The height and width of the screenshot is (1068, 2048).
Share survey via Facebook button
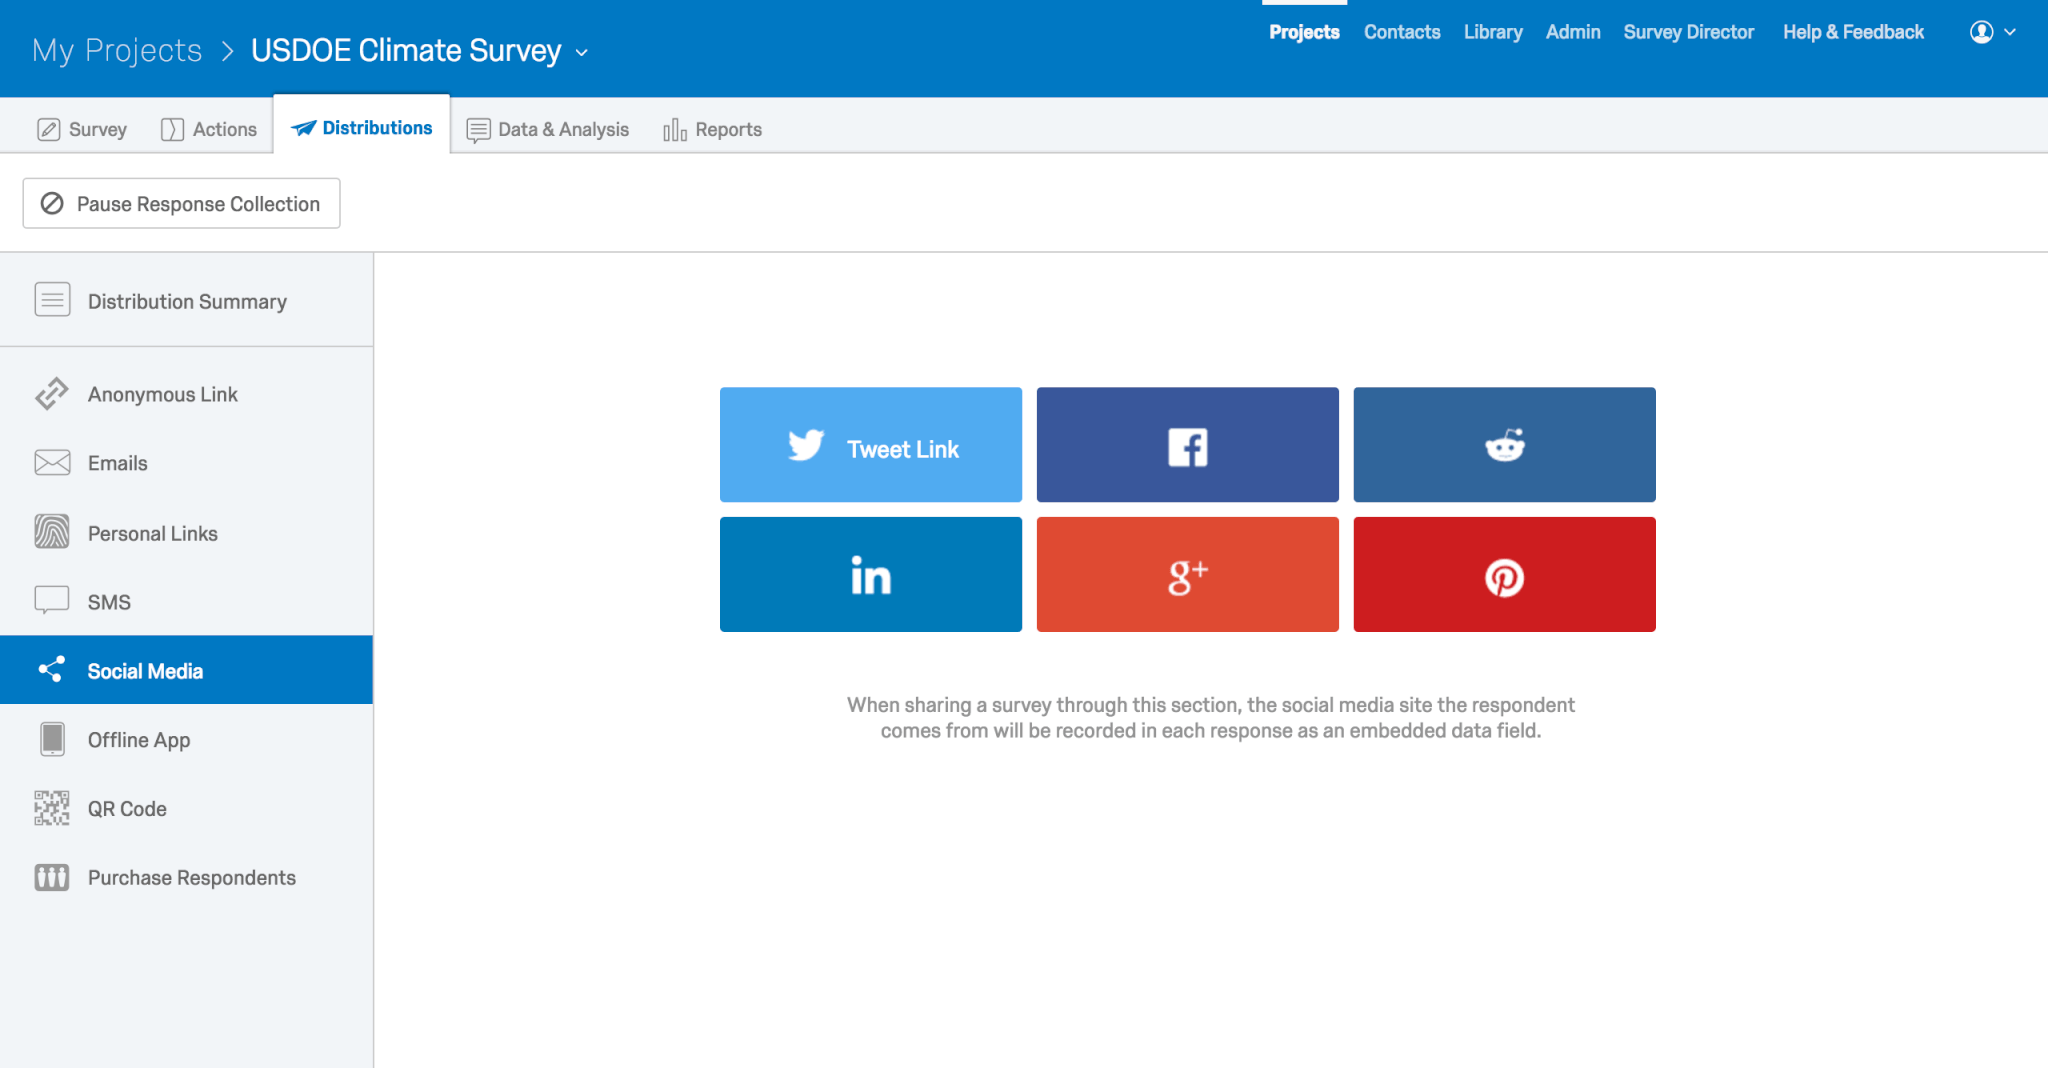[1187, 445]
